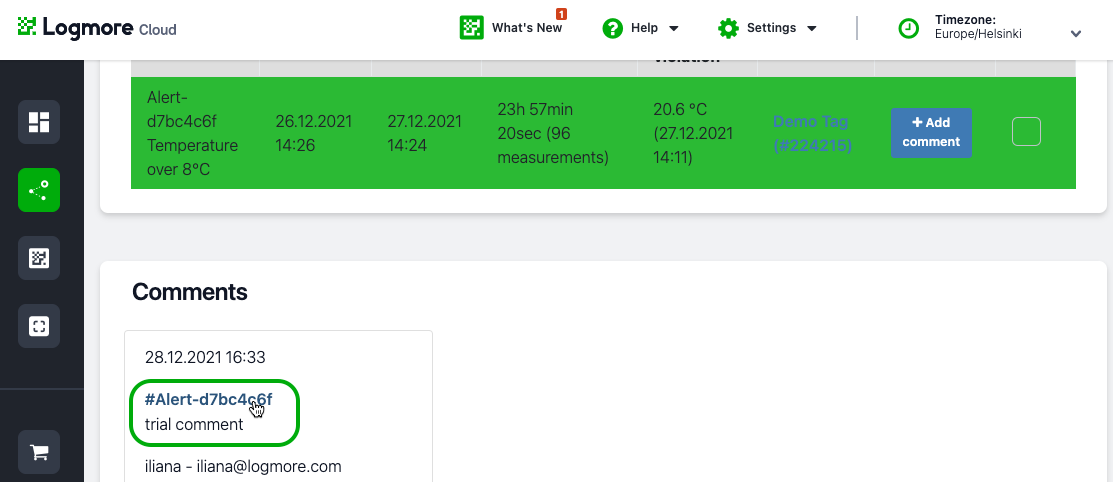The height and width of the screenshot is (482, 1113).
Task: Open the What's New menu
Action: pos(511,28)
